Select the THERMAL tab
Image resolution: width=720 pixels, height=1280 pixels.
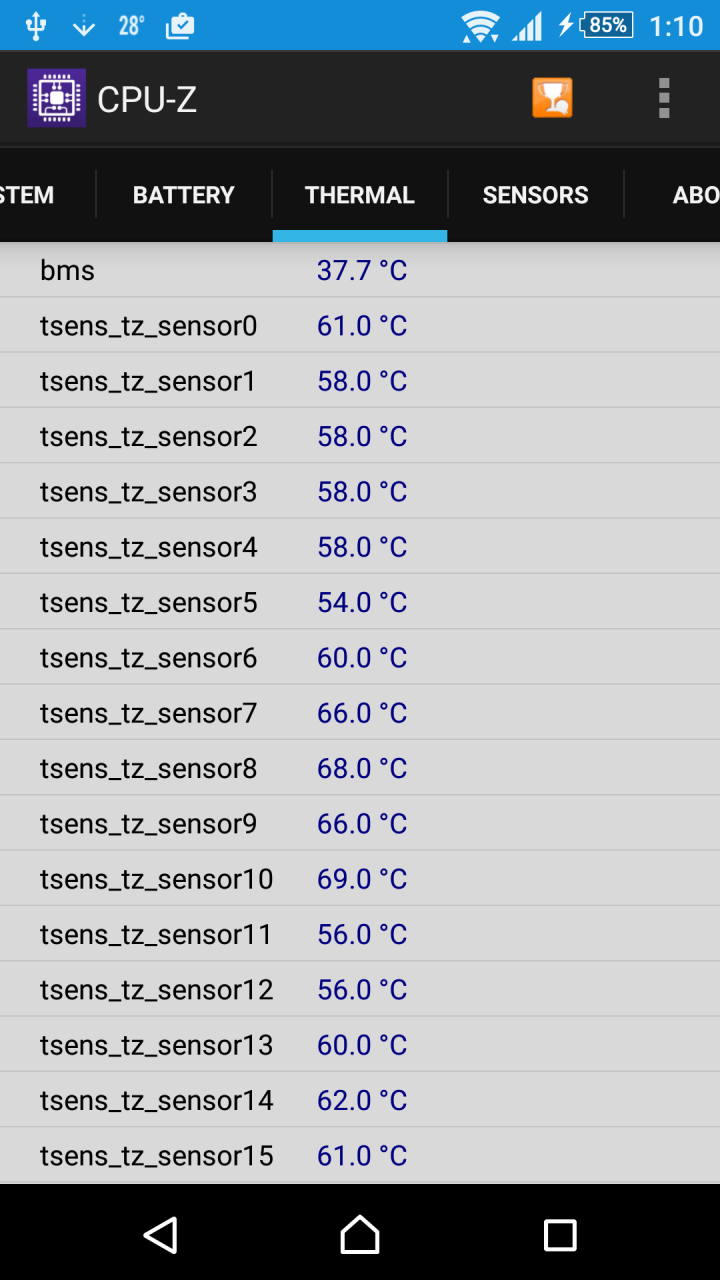(360, 195)
